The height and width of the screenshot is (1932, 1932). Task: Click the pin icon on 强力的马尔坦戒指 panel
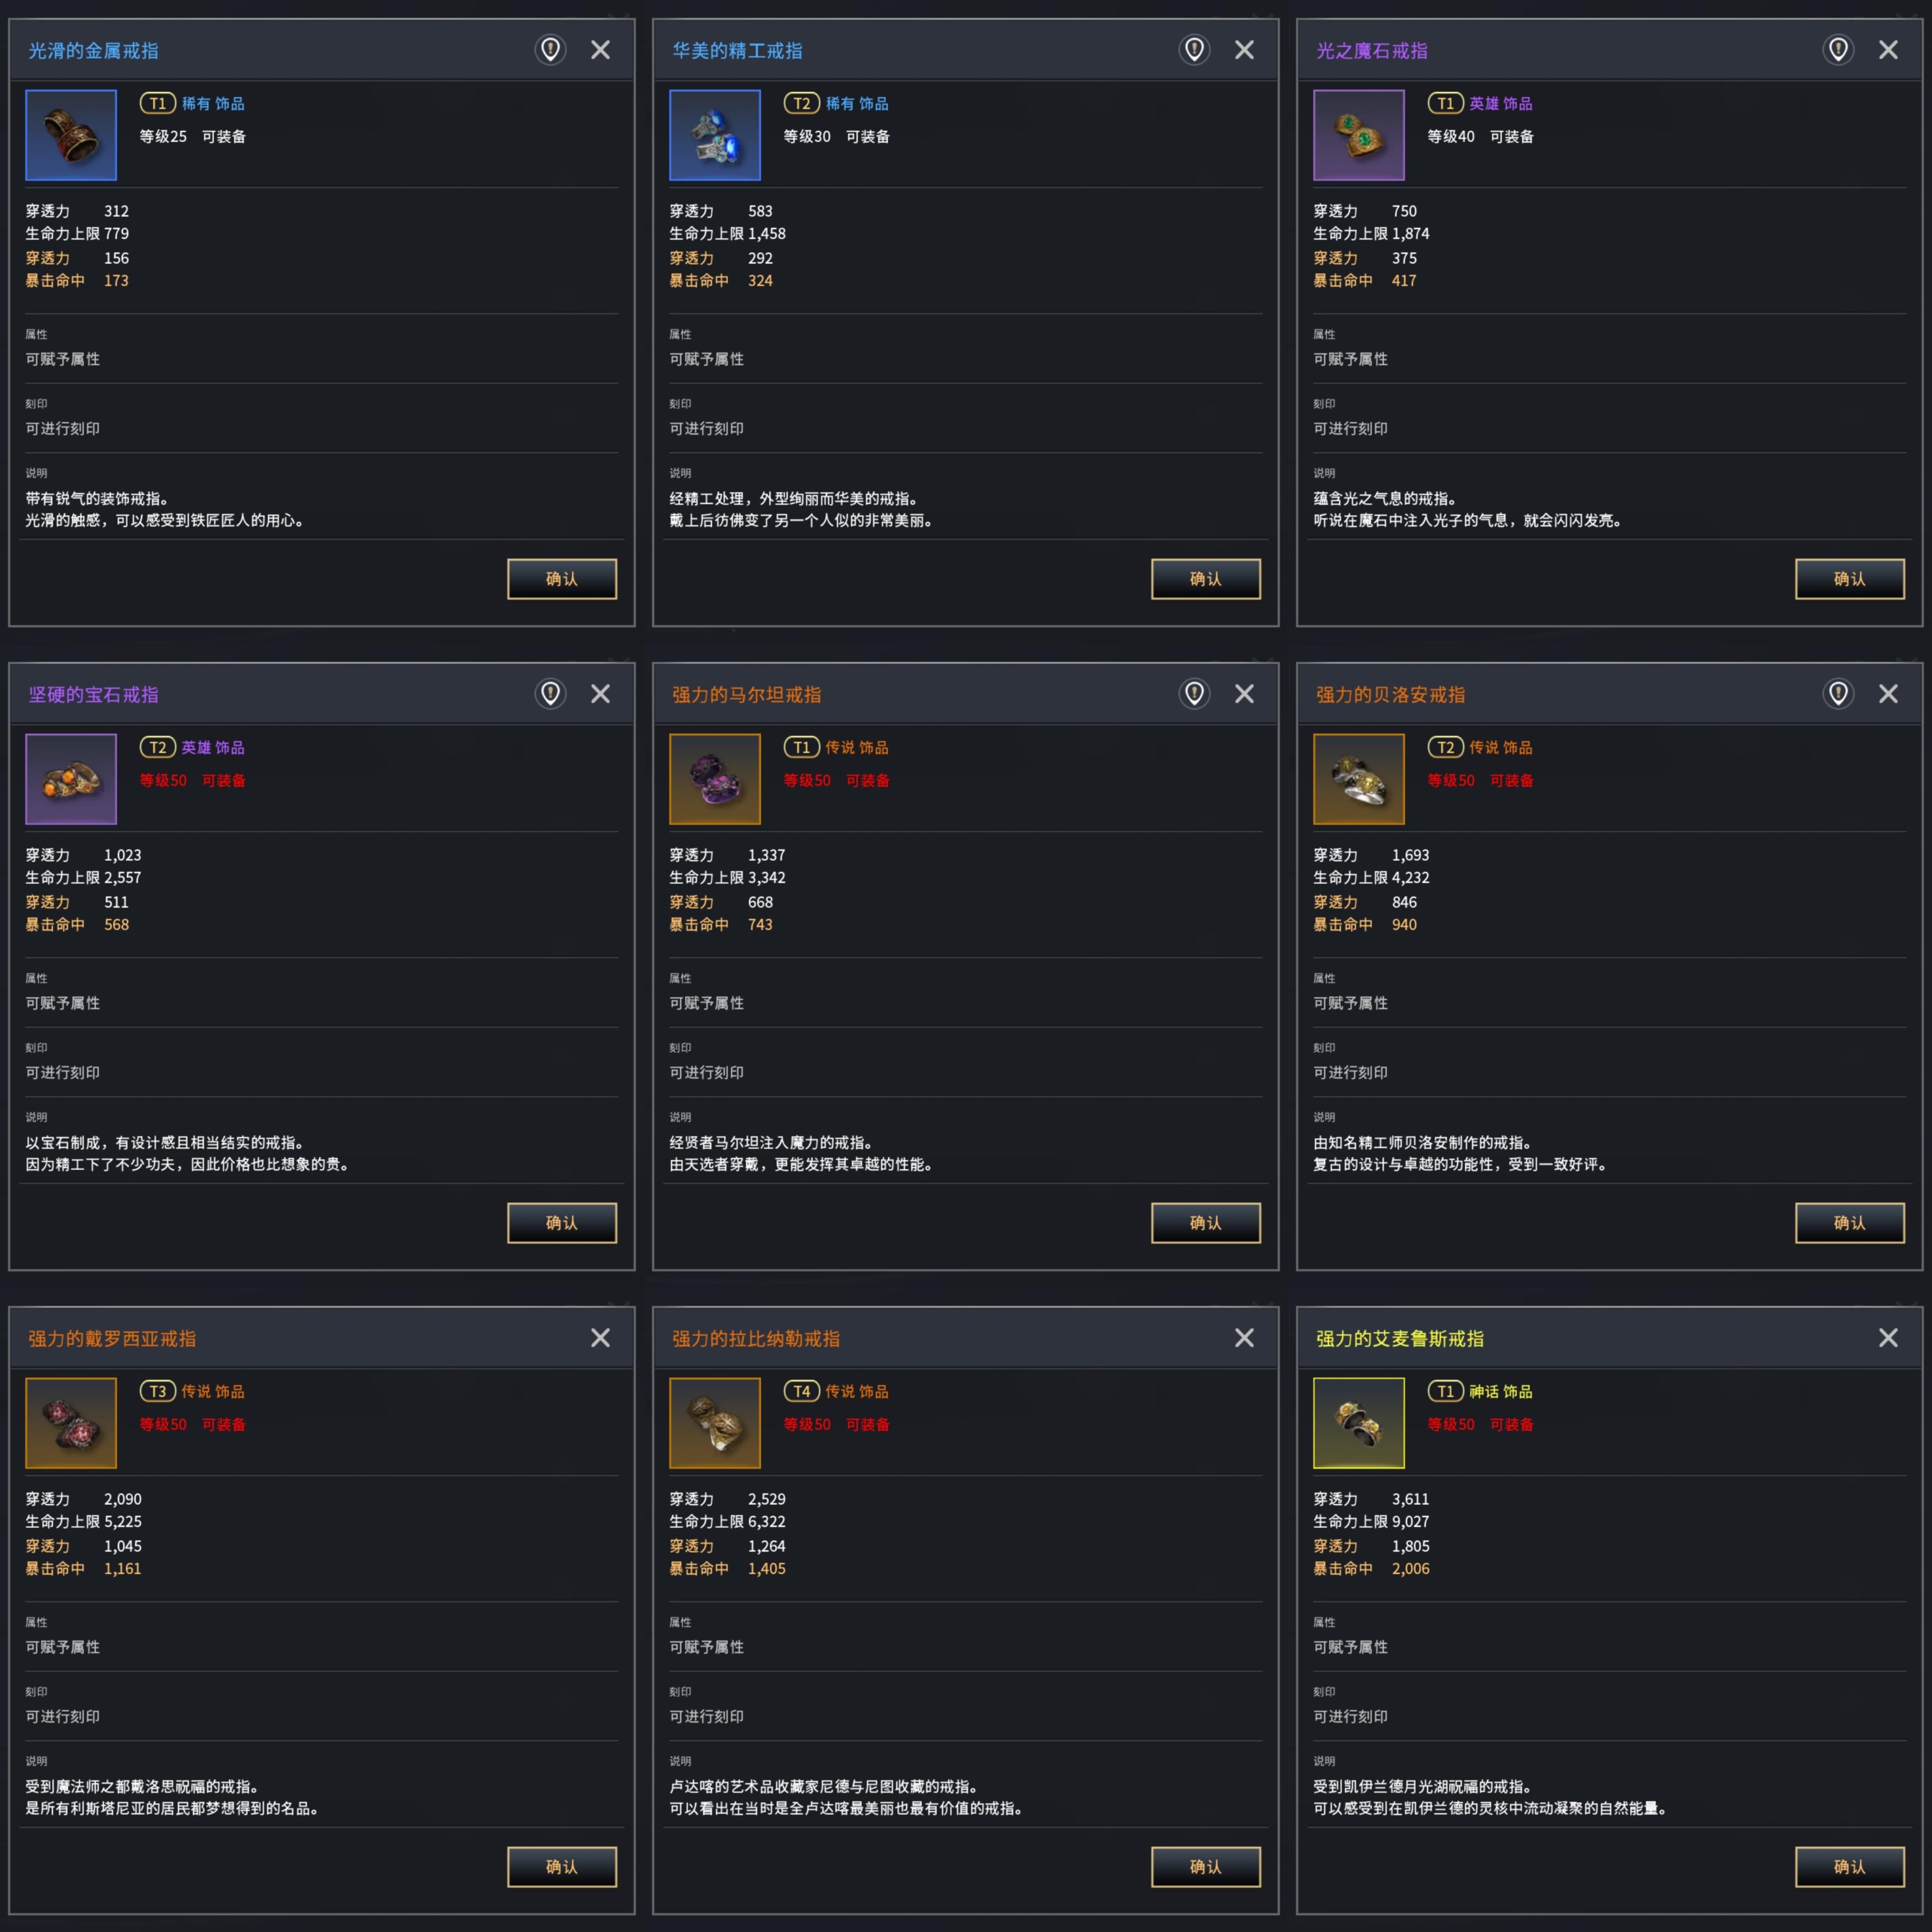click(1195, 693)
